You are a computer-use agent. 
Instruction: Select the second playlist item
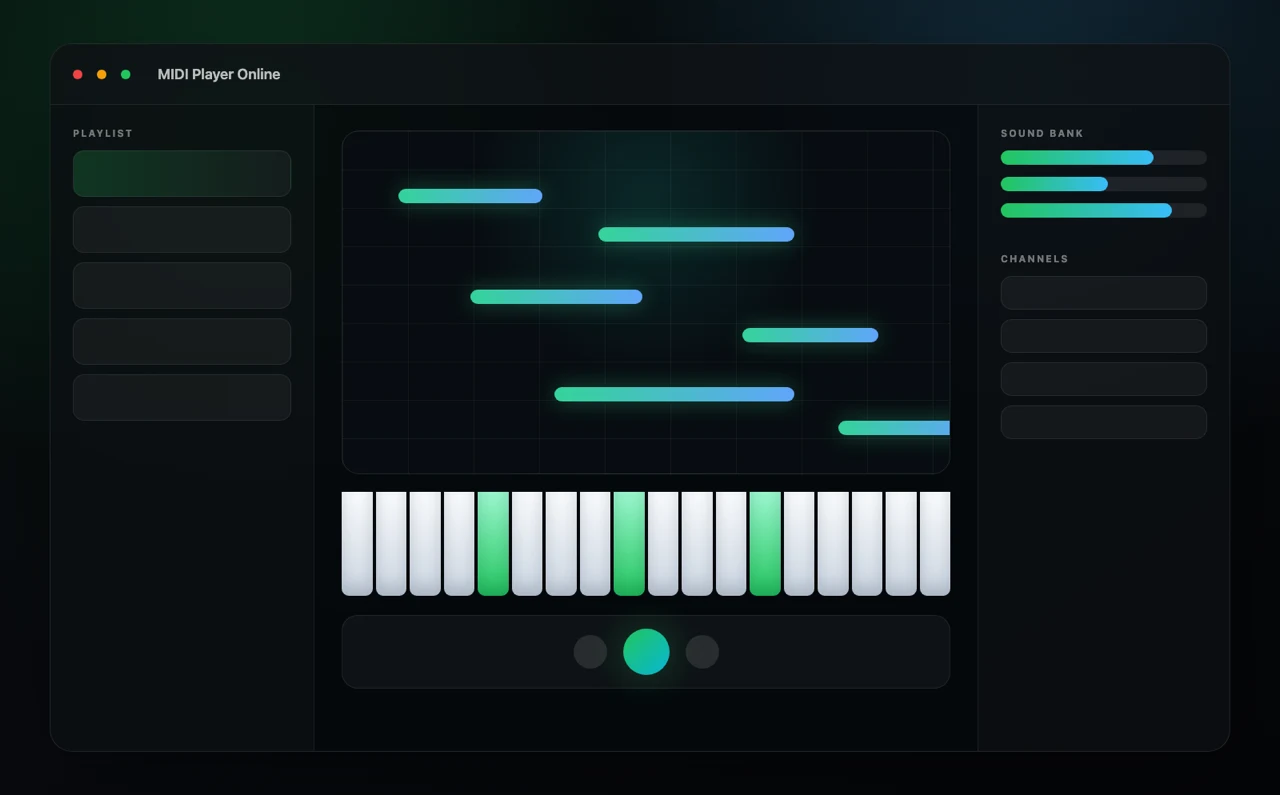pyautogui.click(x=182, y=230)
